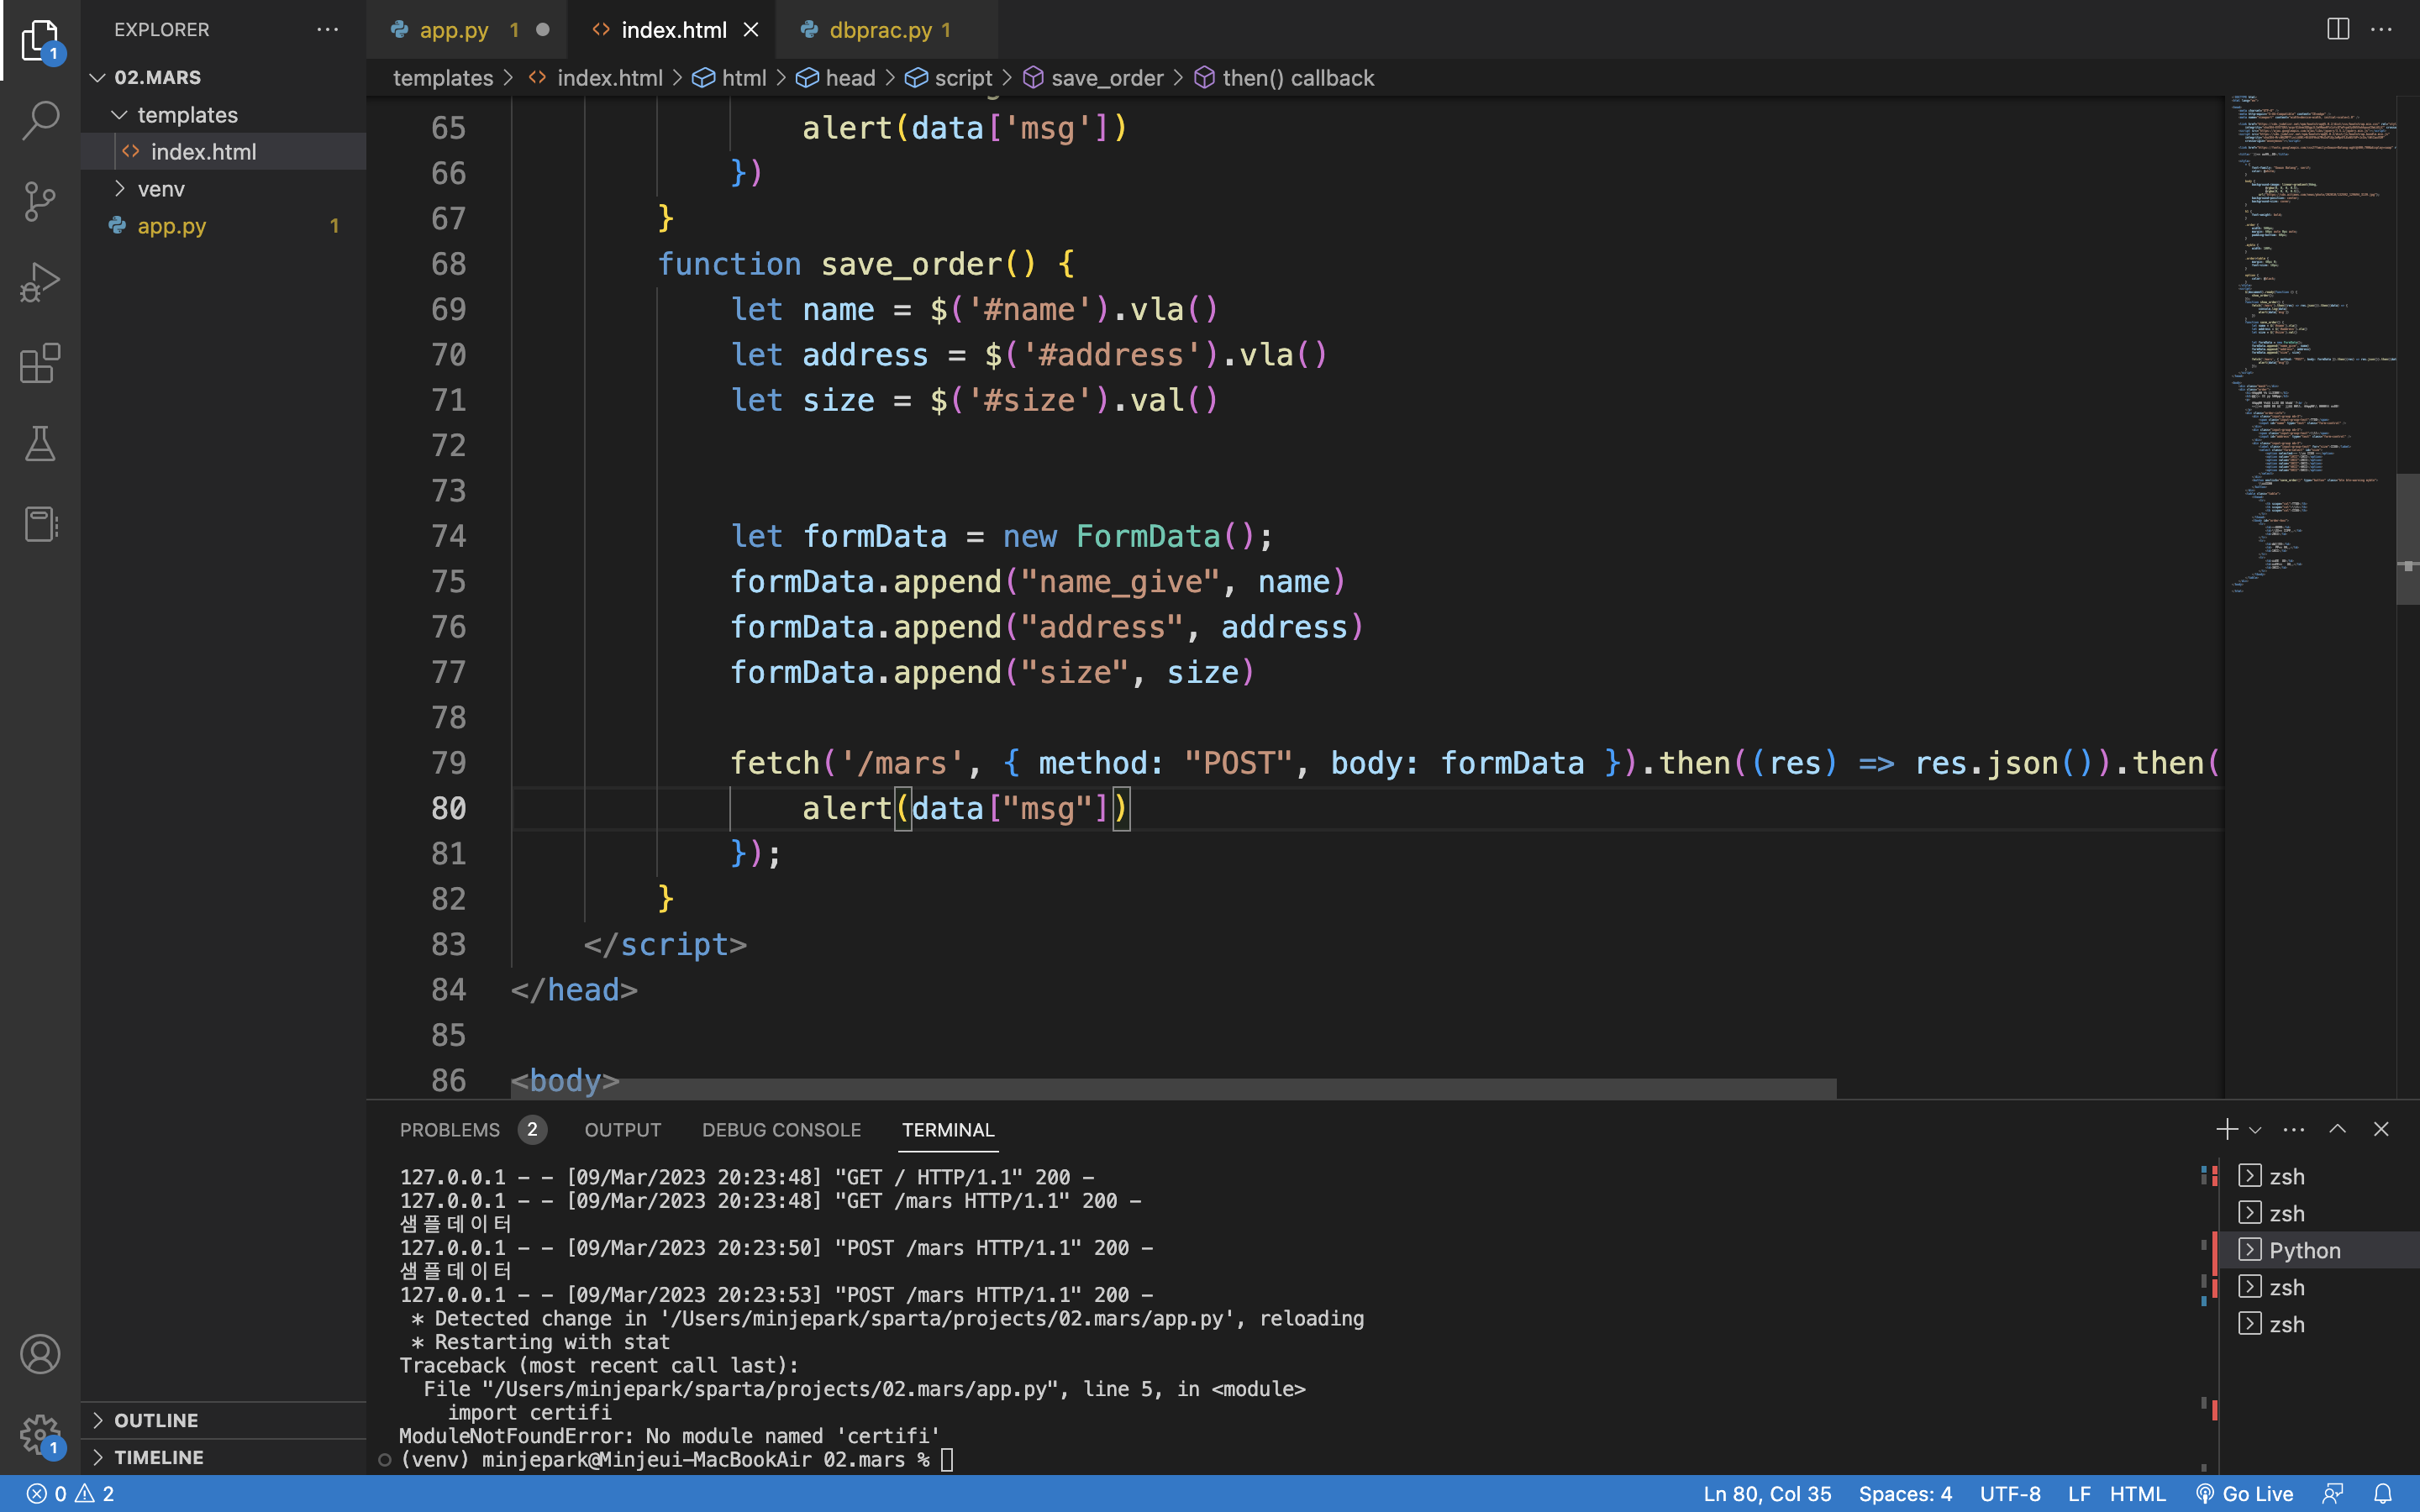Viewport: 2420px width, 1512px height.
Task: Click then() callback breadcrumb item
Action: [1284, 78]
